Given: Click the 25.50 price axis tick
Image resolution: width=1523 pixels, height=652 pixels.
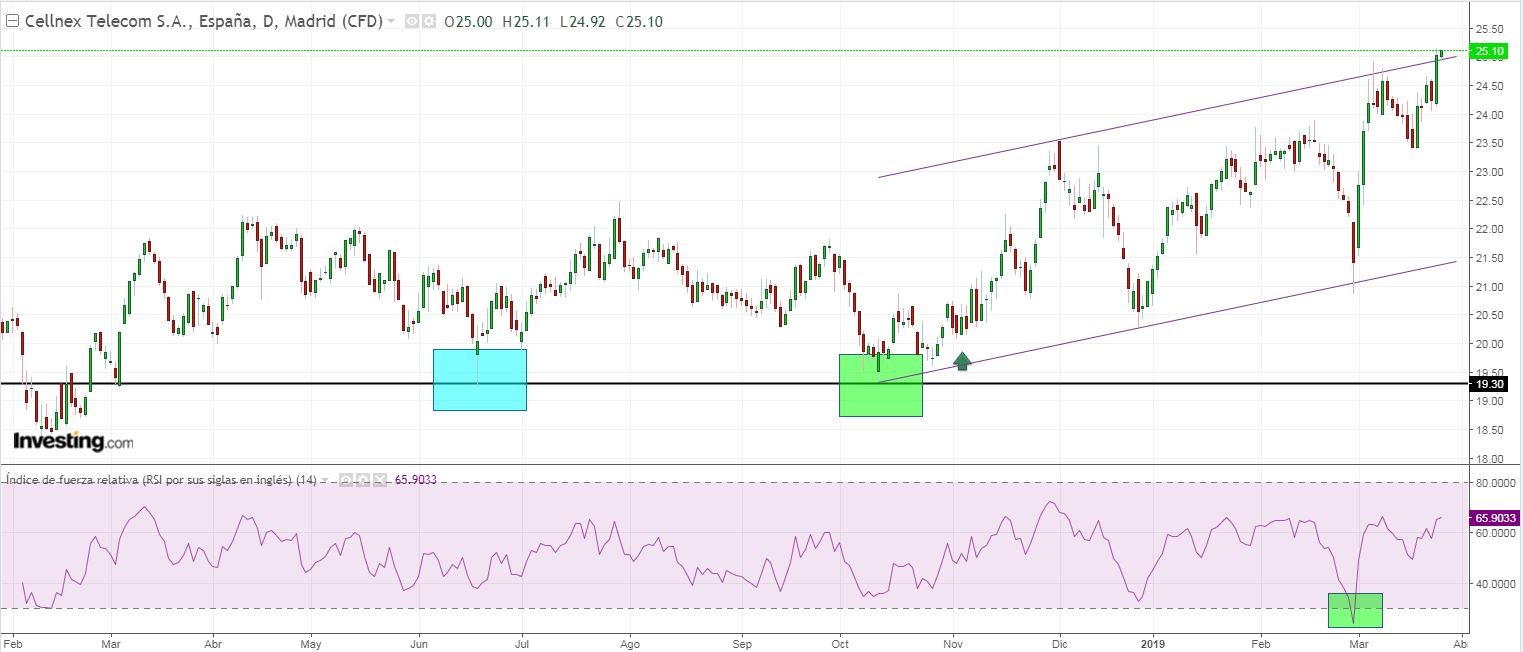Looking at the screenshot, I should tap(1490, 29).
